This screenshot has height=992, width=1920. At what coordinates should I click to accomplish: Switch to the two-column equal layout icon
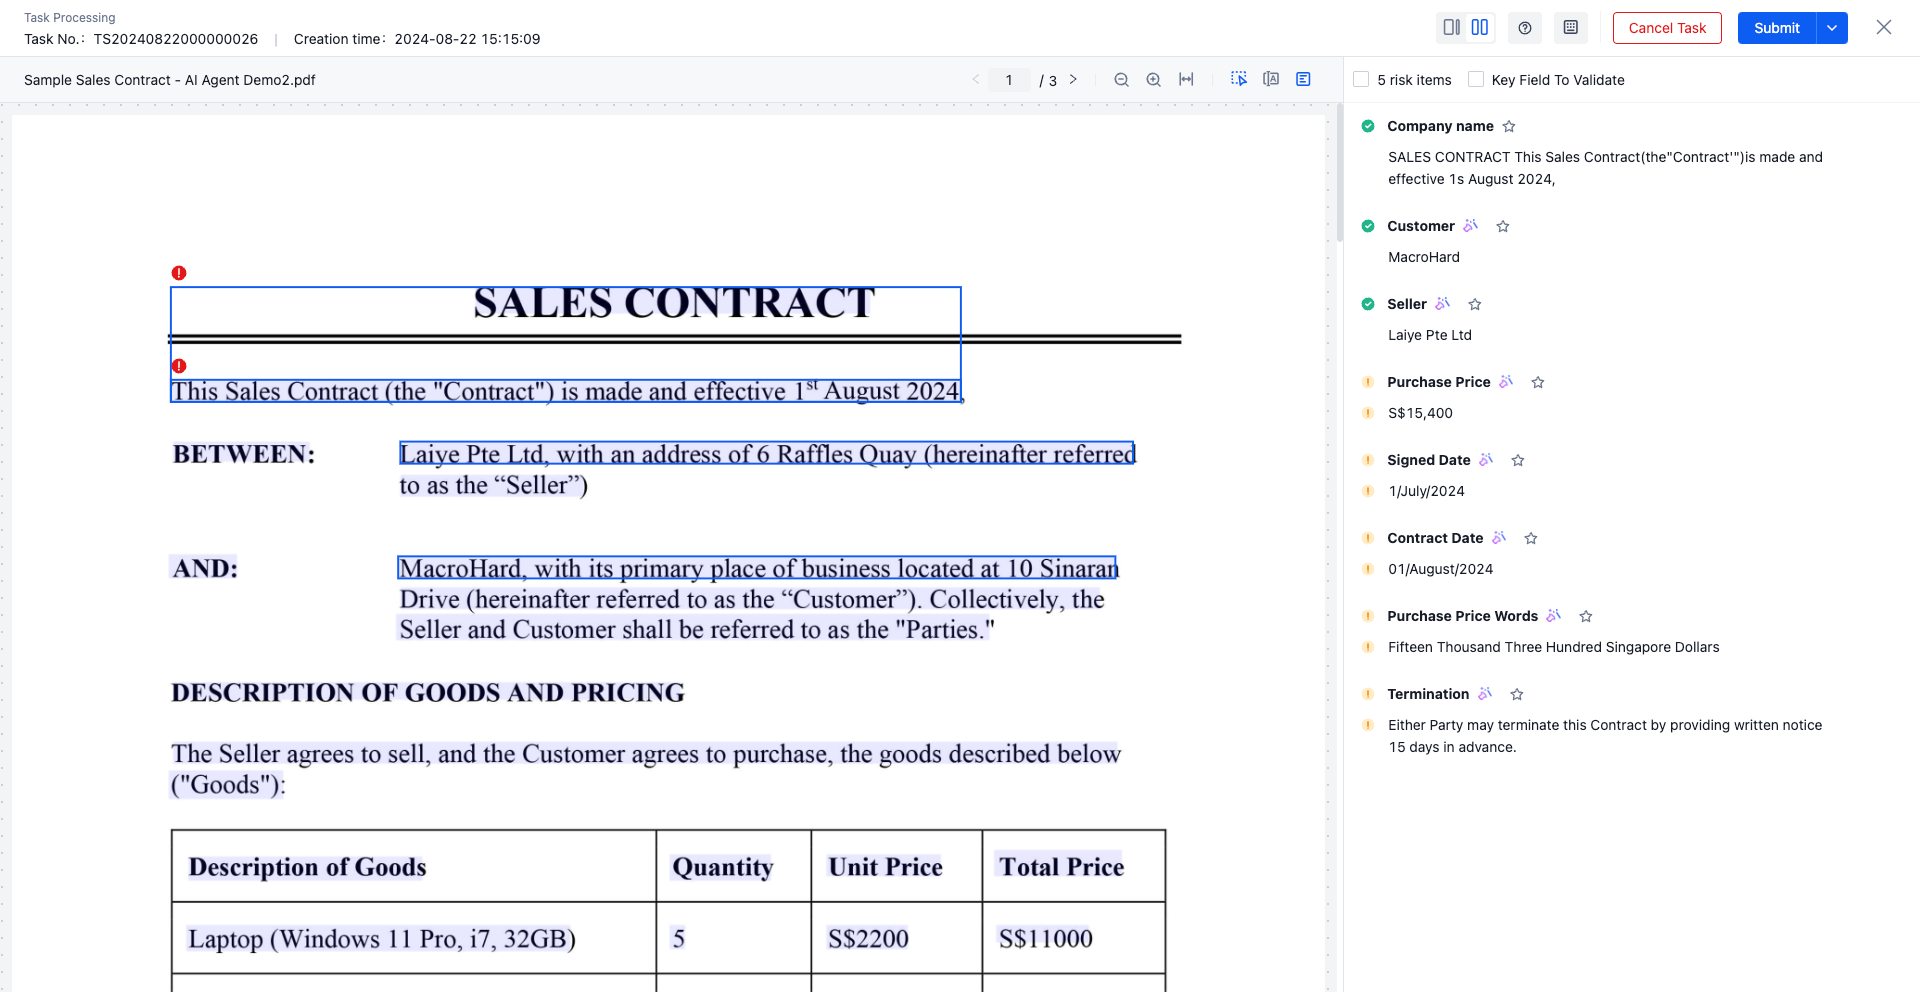point(1480,28)
